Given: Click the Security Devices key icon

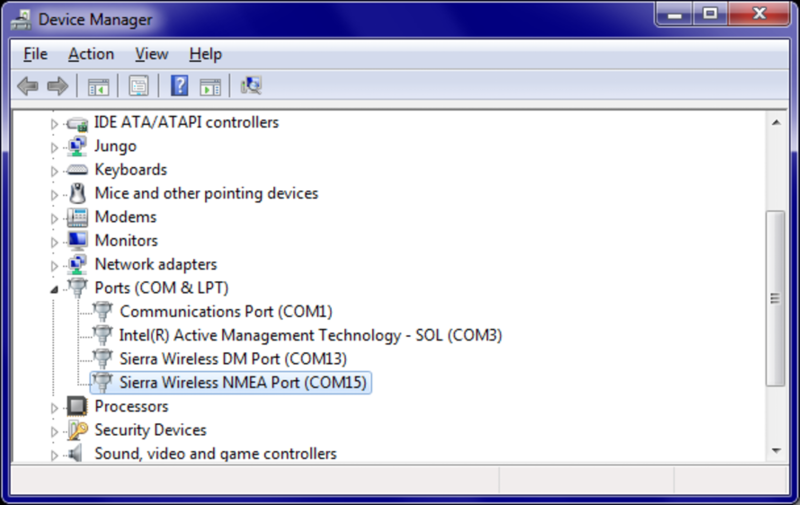Looking at the screenshot, I should tap(77, 430).
